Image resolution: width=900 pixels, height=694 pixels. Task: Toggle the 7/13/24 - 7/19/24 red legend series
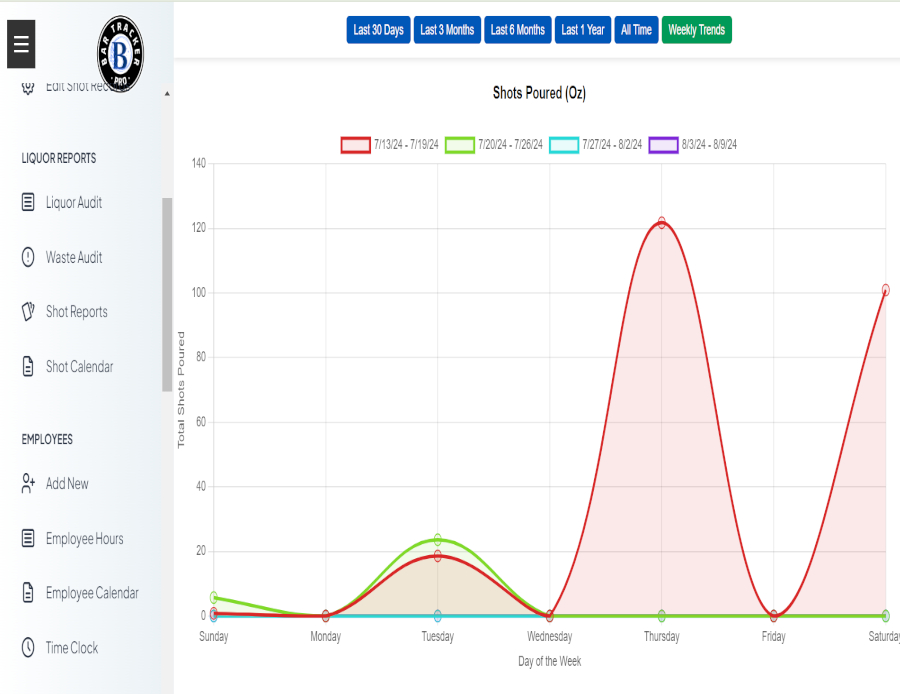pos(355,145)
